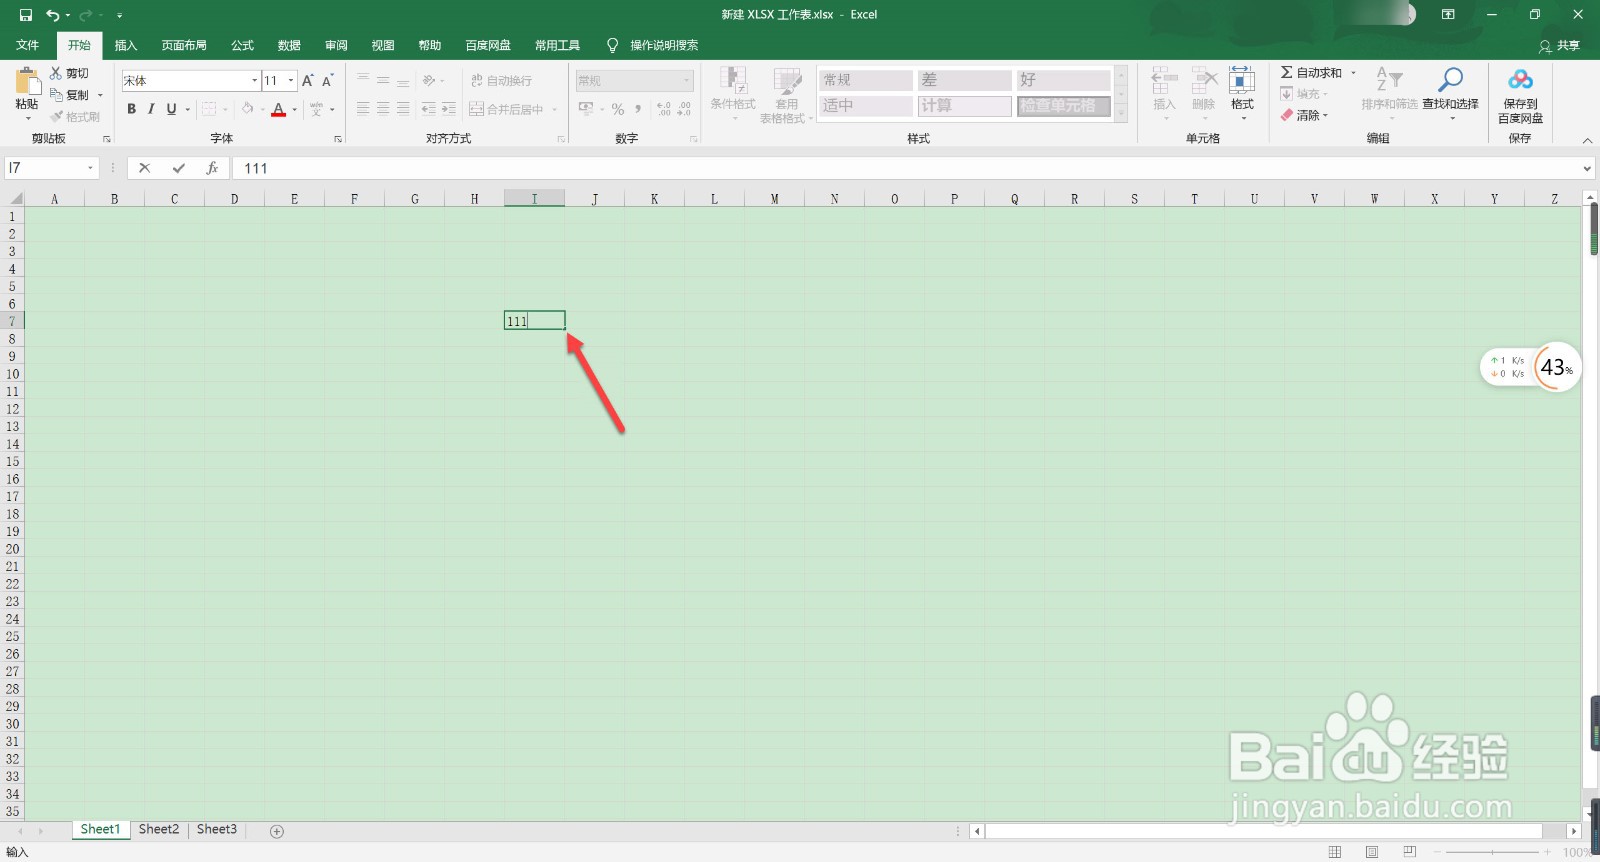This screenshot has width=1600, height=862.
Task: Click the Share (共享) button
Action: [x=1560, y=46]
